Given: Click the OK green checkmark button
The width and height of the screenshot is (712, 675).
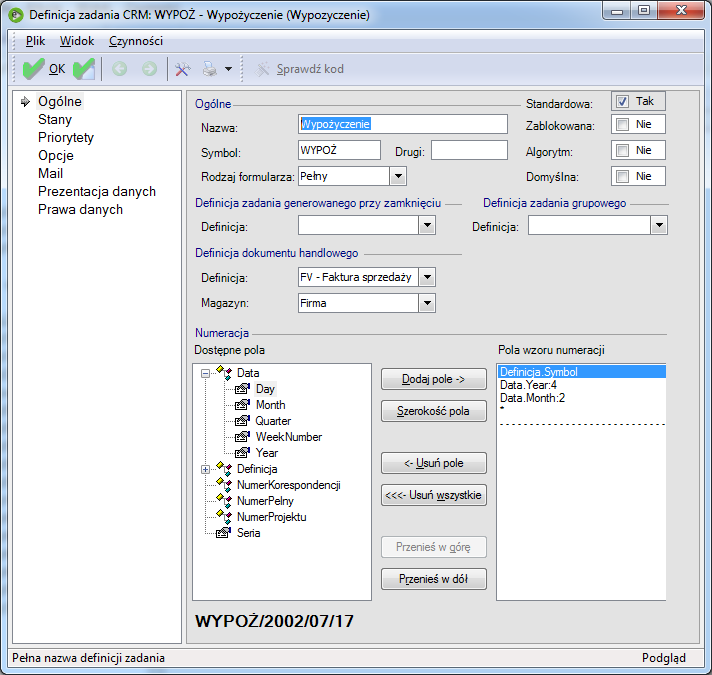Looking at the screenshot, I should [x=44, y=69].
